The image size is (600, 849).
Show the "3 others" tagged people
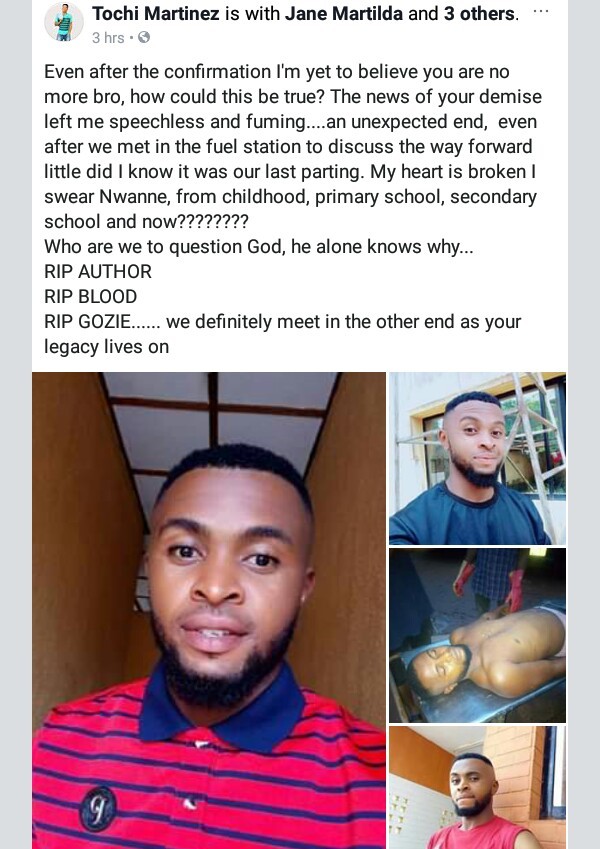[x=473, y=13]
